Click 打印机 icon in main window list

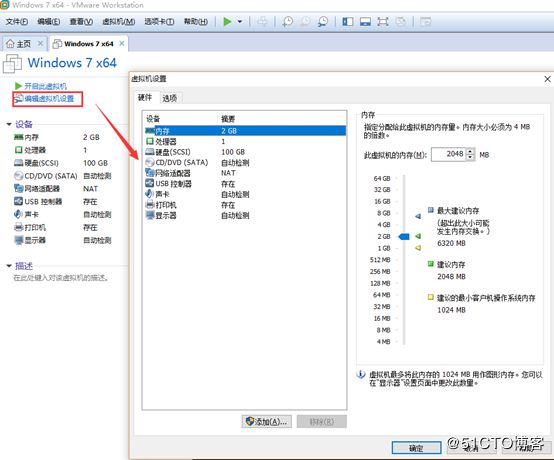[x=19, y=227]
